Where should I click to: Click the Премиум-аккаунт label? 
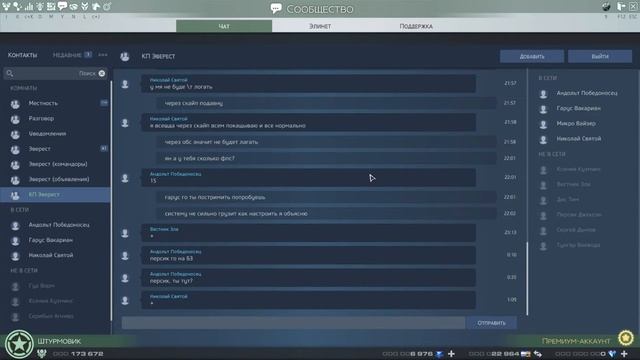pos(576,341)
